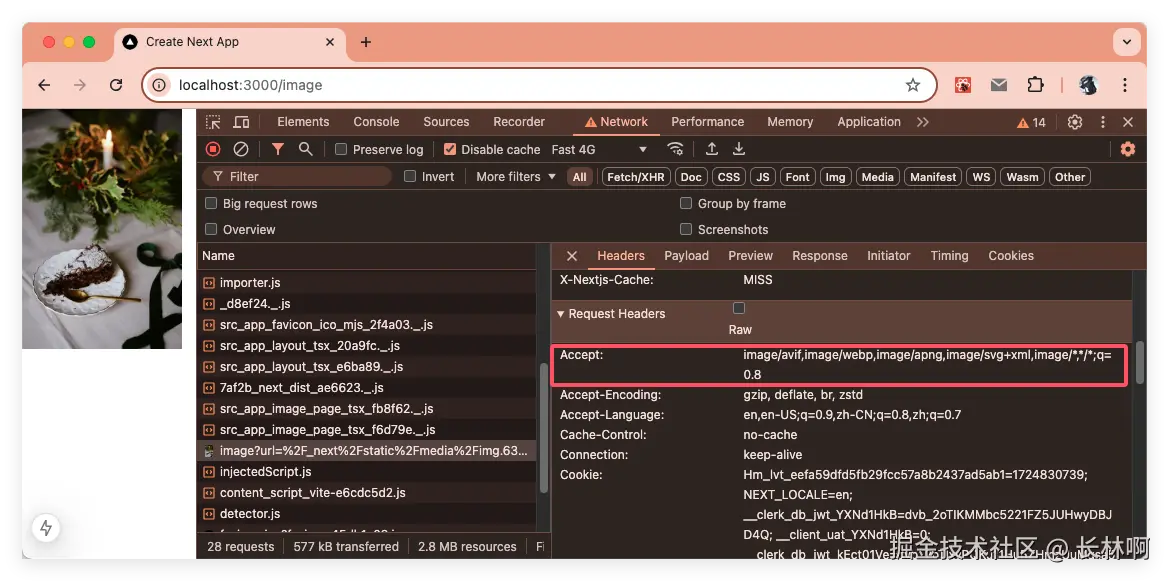Screen dimensions: 1169x581
Task: Open the Application panel
Action: 869,122
